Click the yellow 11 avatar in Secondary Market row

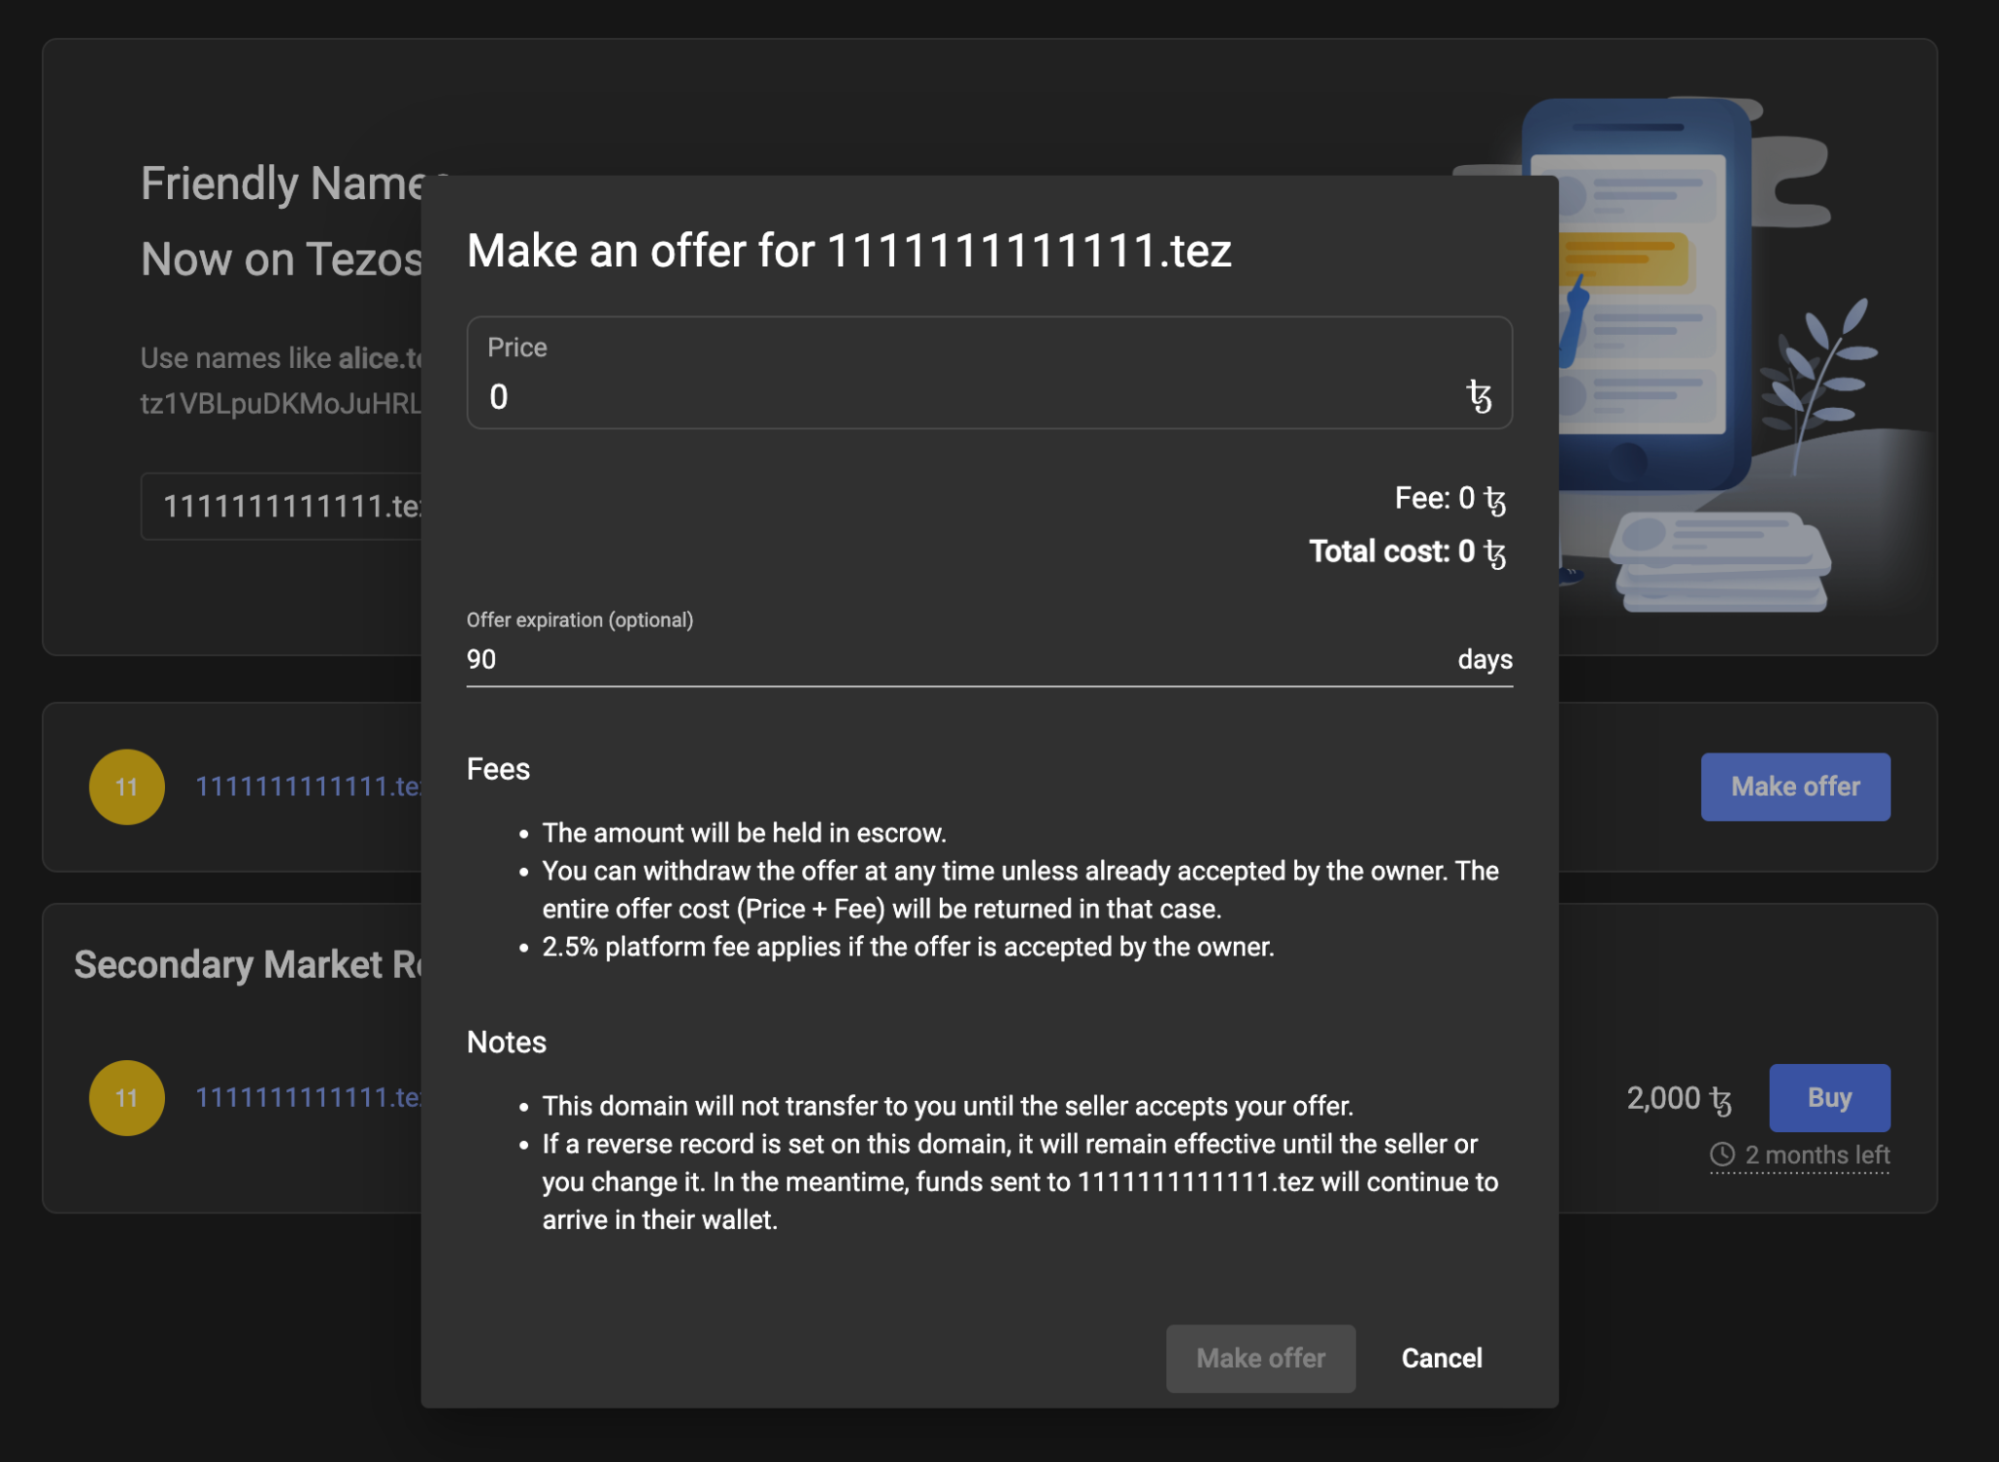point(127,1098)
